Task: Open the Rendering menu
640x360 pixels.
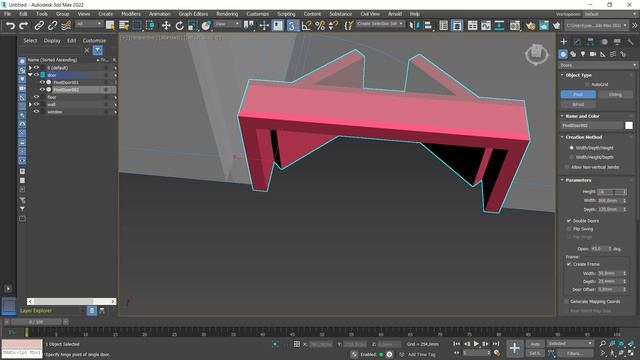Action: pyautogui.click(x=227, y=14)
